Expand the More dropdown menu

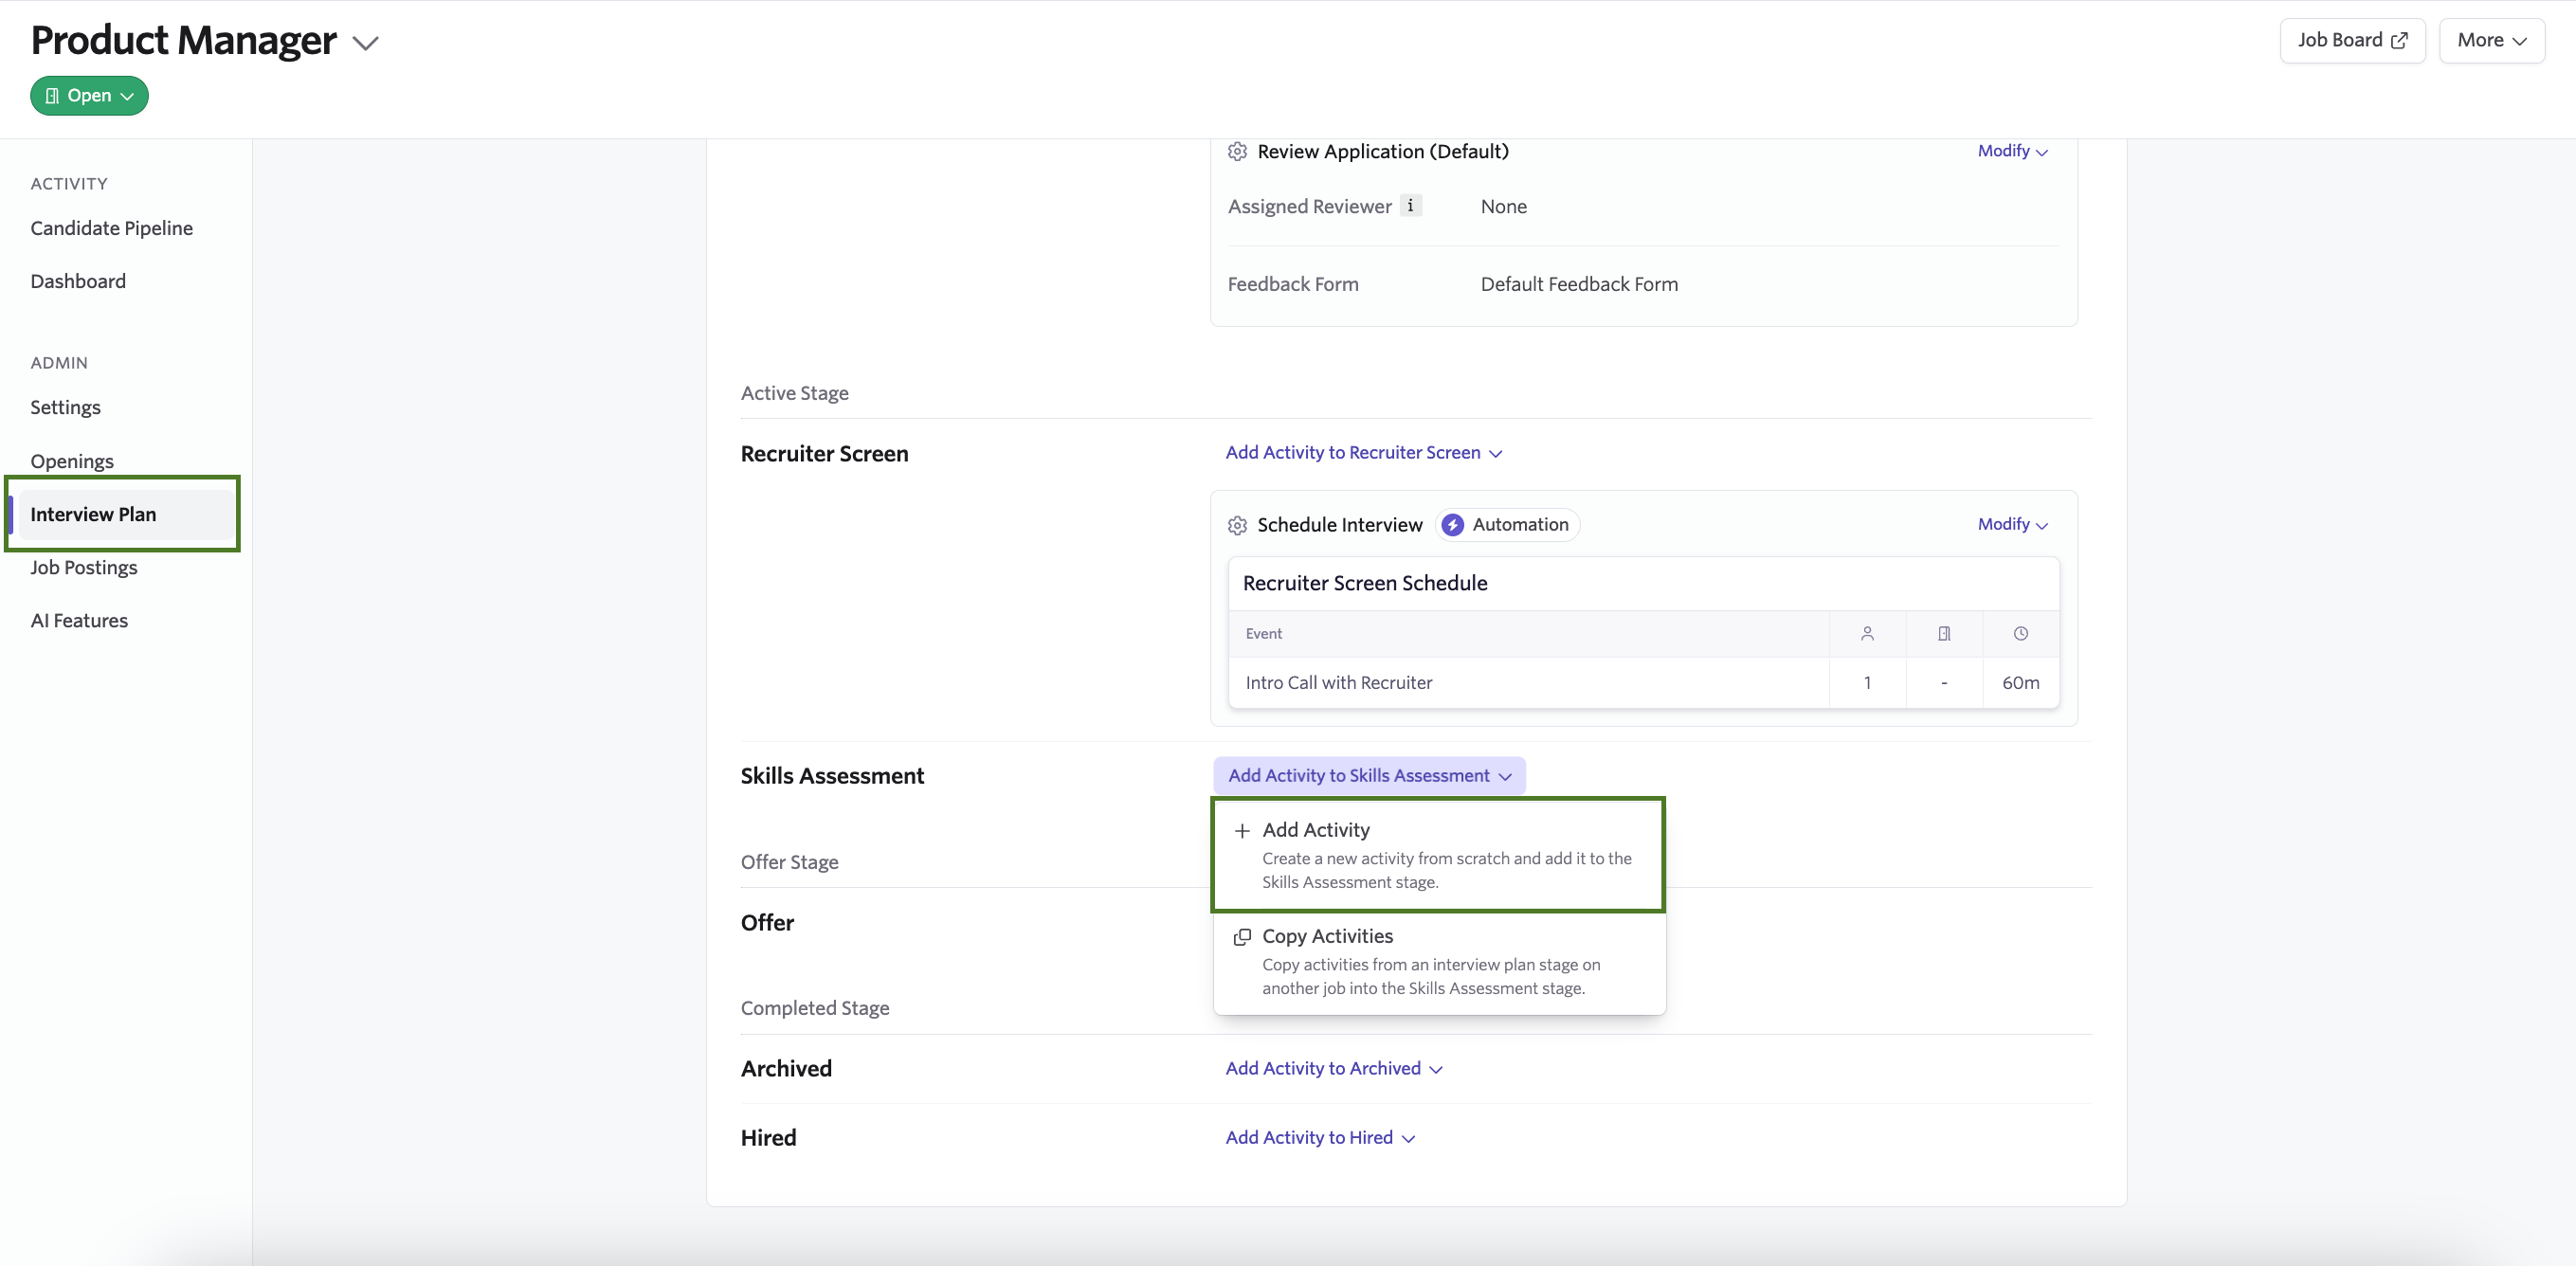point(2491,40)
